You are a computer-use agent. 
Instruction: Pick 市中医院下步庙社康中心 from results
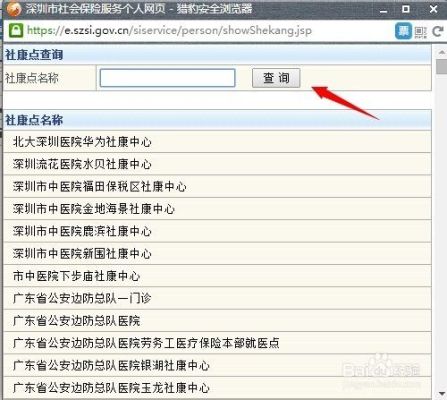217,276
